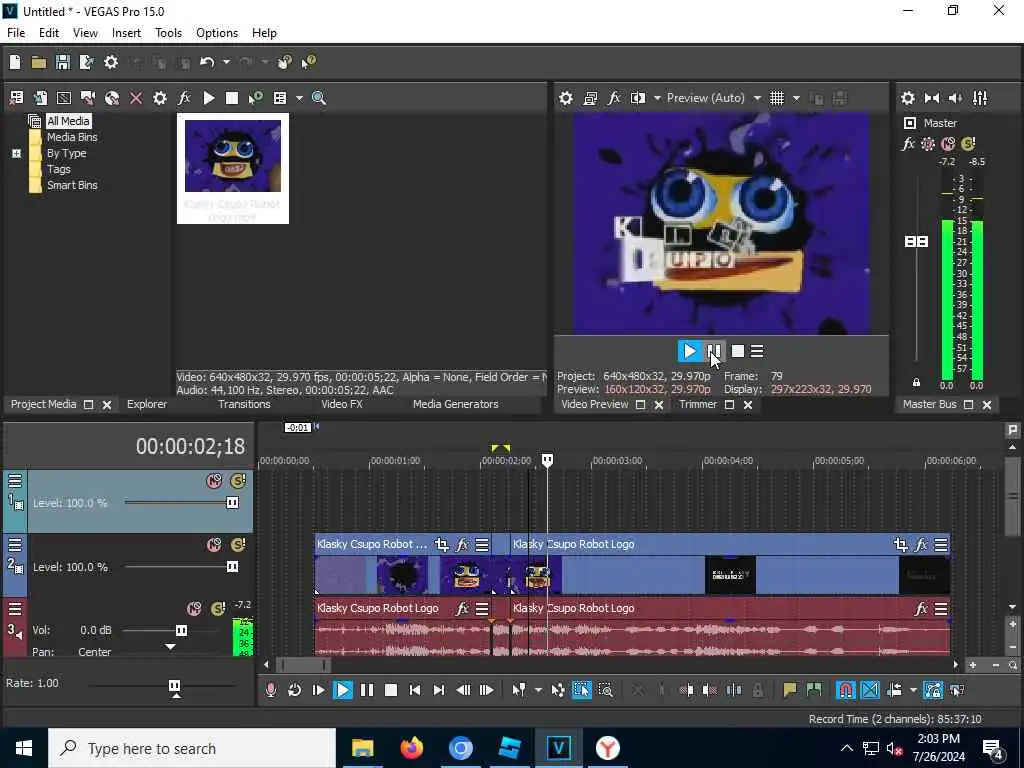Open the Insert menu
Image resolution: width=1024 pixels, height=768 pixels.
tap(126, 33)
